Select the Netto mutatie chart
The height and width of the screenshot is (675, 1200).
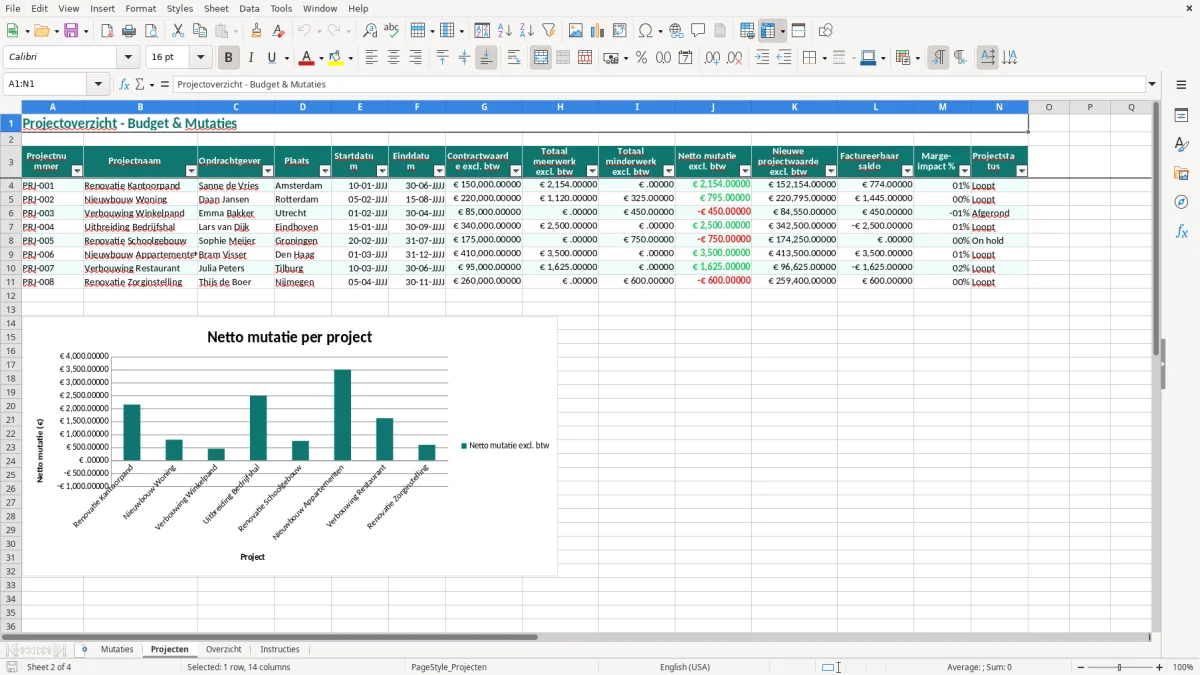[x=290, y=447]
